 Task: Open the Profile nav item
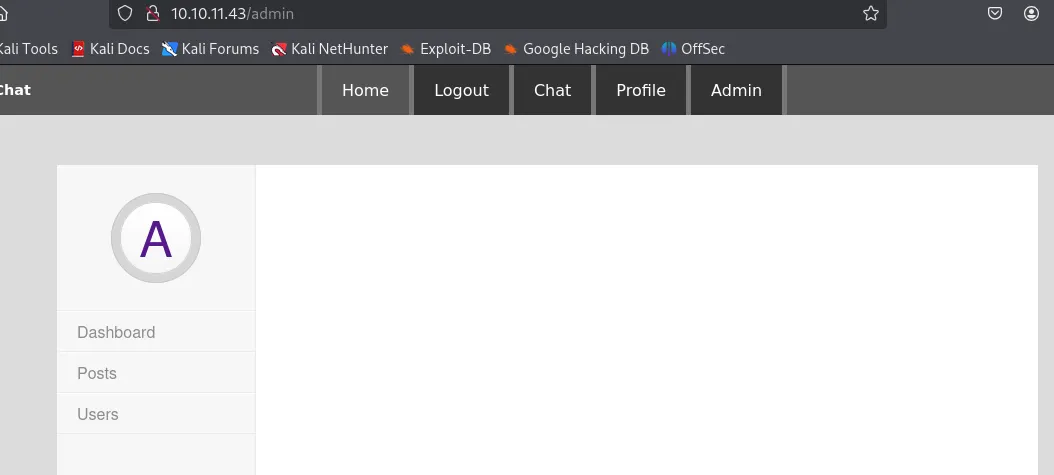(641, 90)
